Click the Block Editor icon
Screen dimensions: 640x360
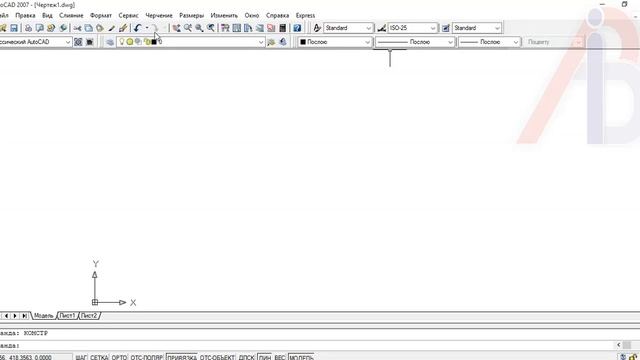pos(123,28)
